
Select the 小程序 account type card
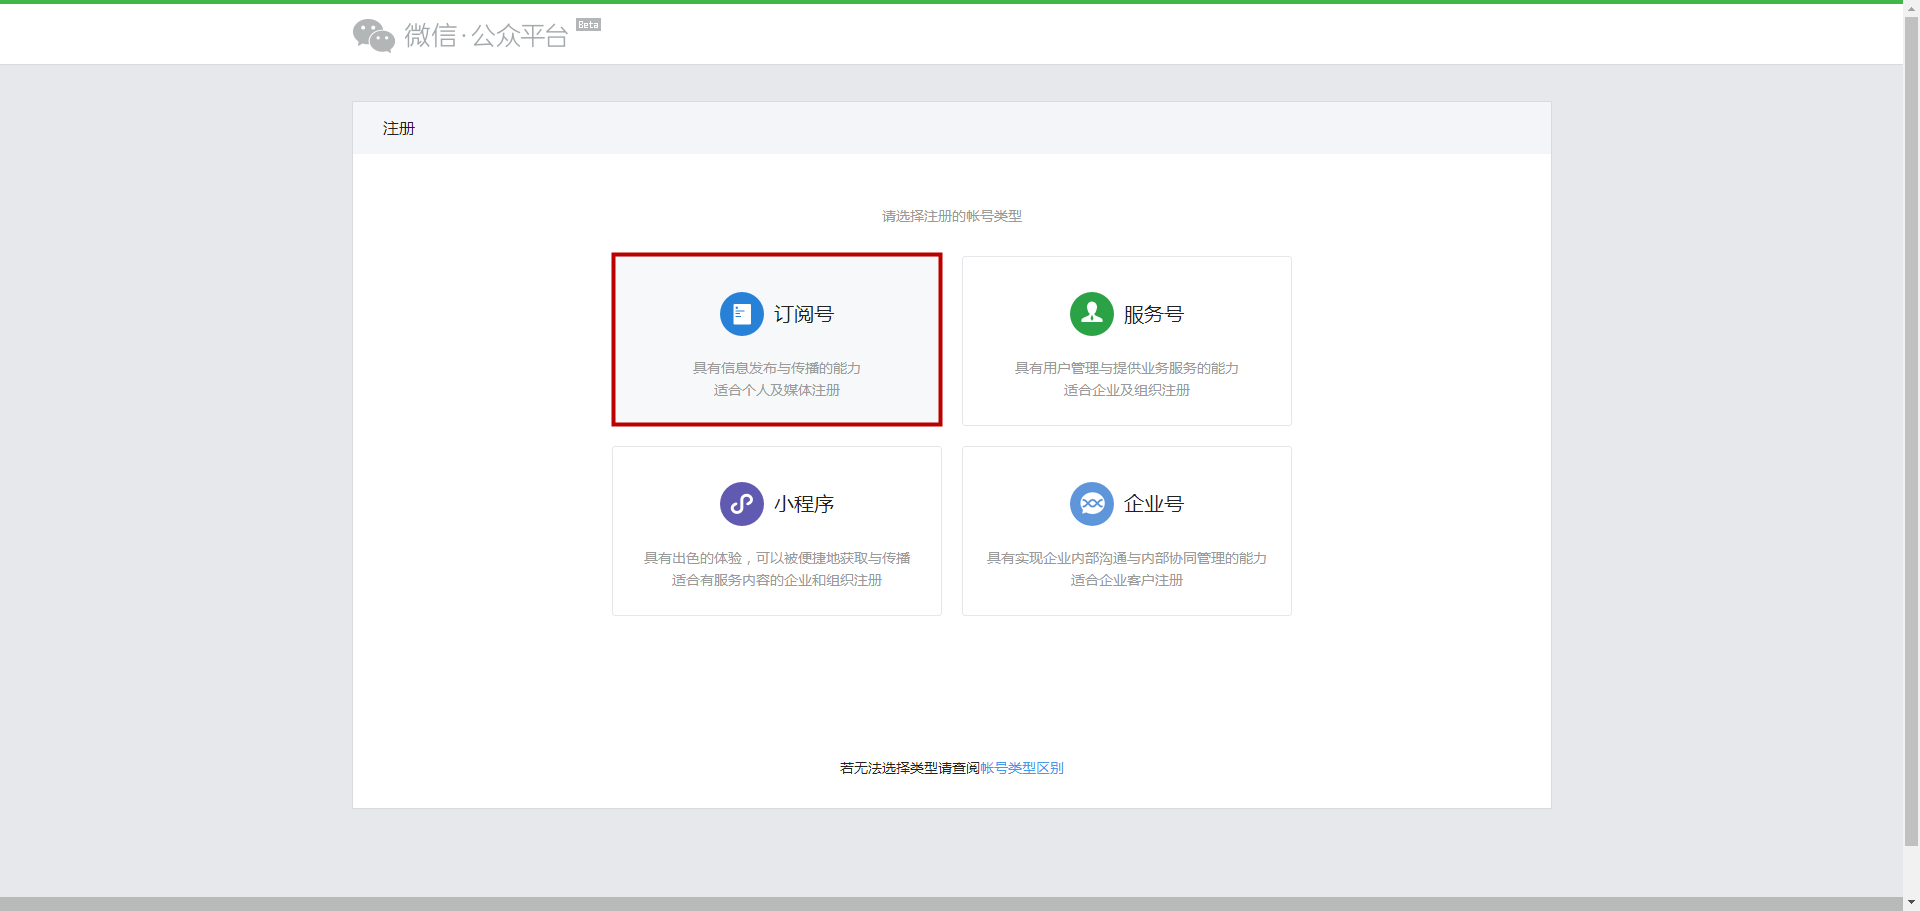pos(776,530)
